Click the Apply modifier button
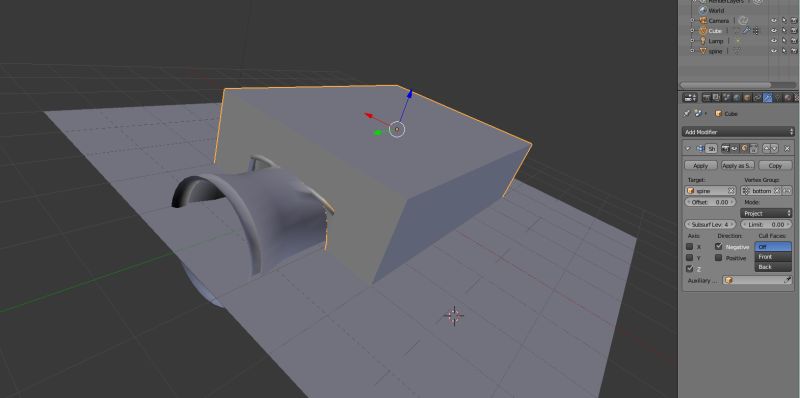Screen dimensions: 800x398 click(x=700, y=165)
